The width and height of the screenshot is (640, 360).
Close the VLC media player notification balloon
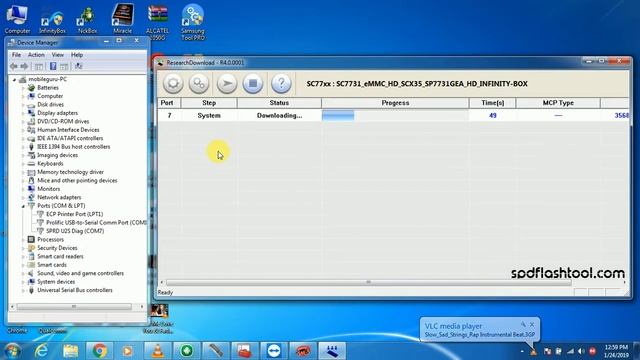tap(532, 324)
